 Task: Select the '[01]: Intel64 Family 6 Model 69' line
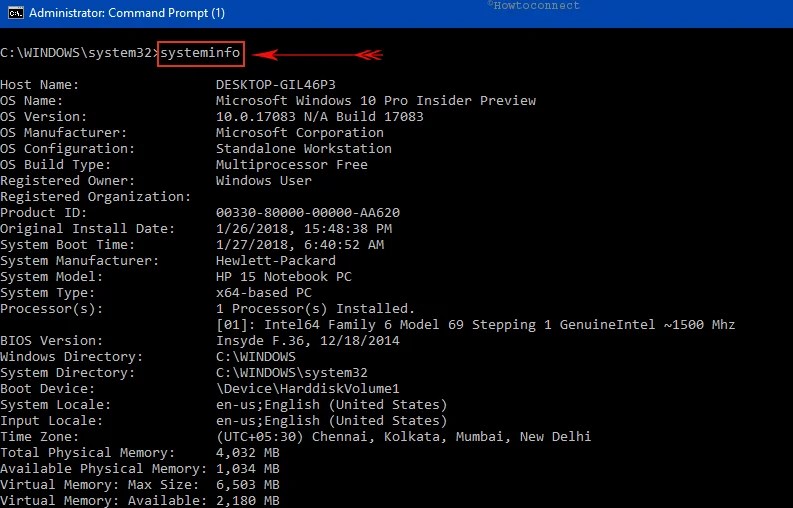[475, 325]
